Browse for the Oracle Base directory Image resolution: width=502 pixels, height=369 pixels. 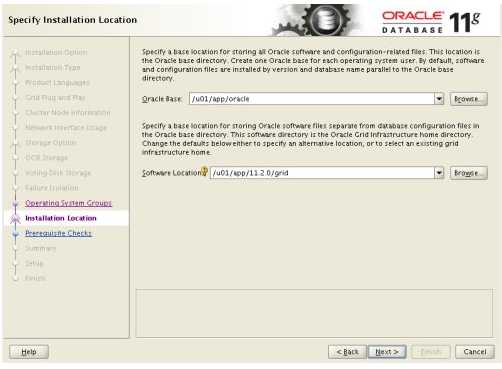tap(468, 99)
